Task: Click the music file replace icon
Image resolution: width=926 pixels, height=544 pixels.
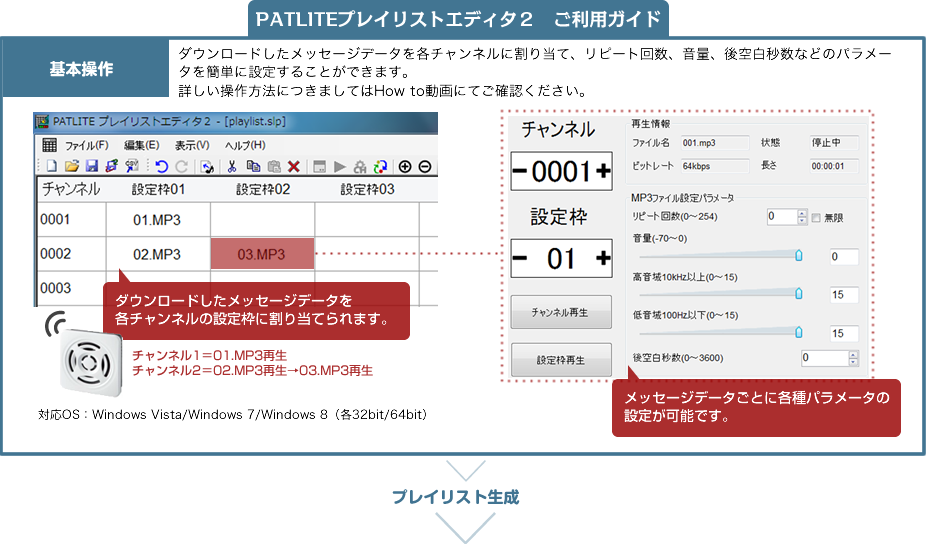Action: coord(207,167)
